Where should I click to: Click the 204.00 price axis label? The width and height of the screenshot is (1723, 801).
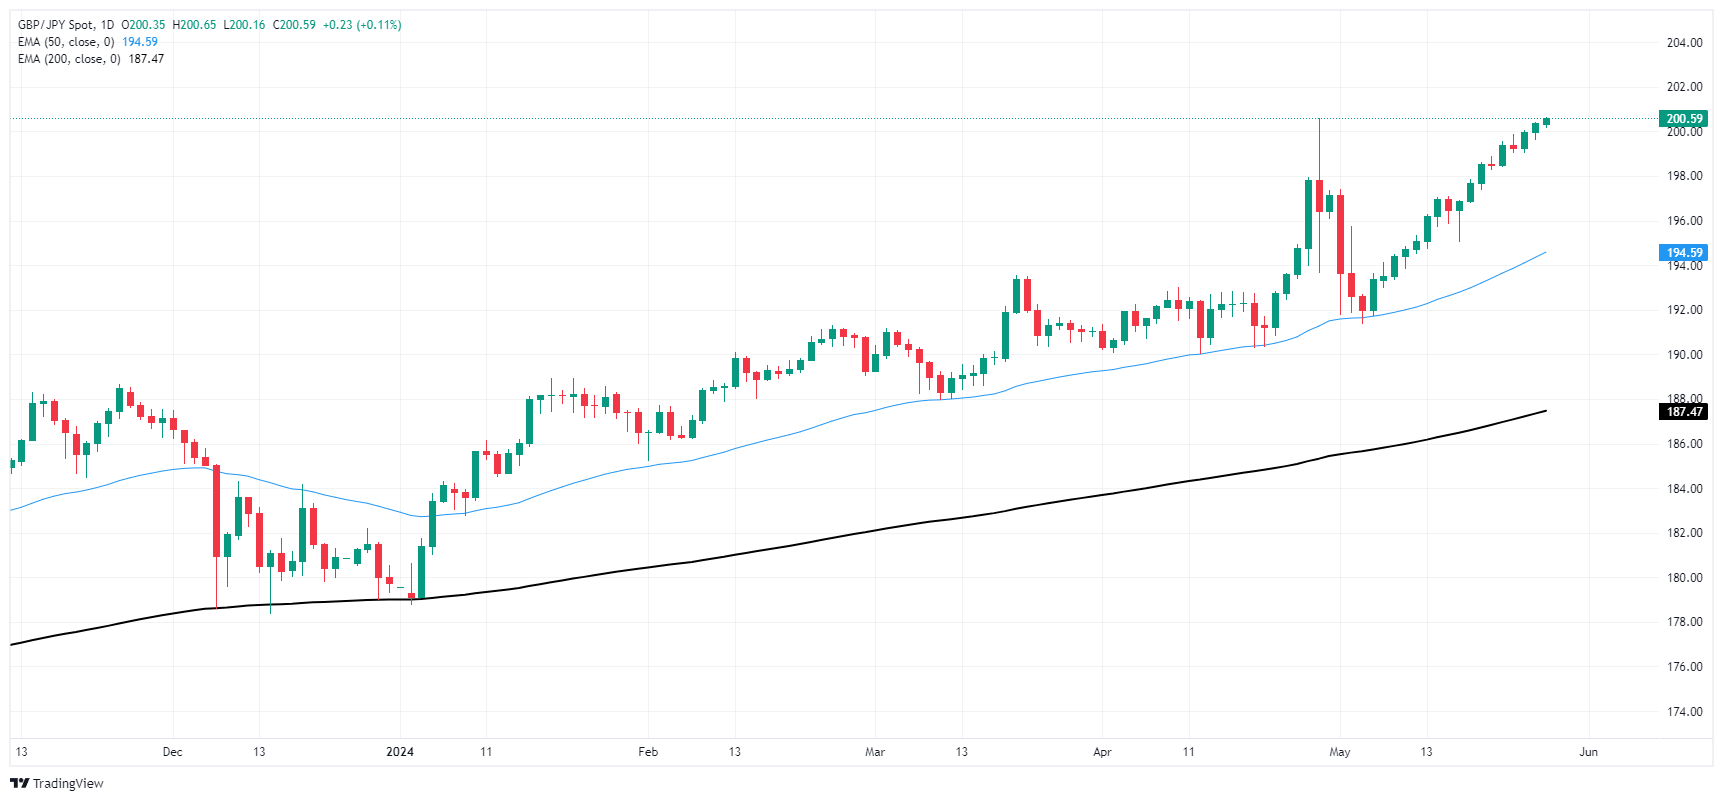pos(1684,43)
